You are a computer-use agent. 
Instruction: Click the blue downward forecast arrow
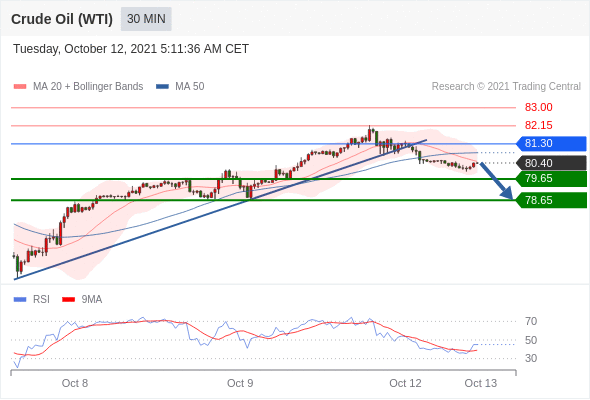coord(496,181)
